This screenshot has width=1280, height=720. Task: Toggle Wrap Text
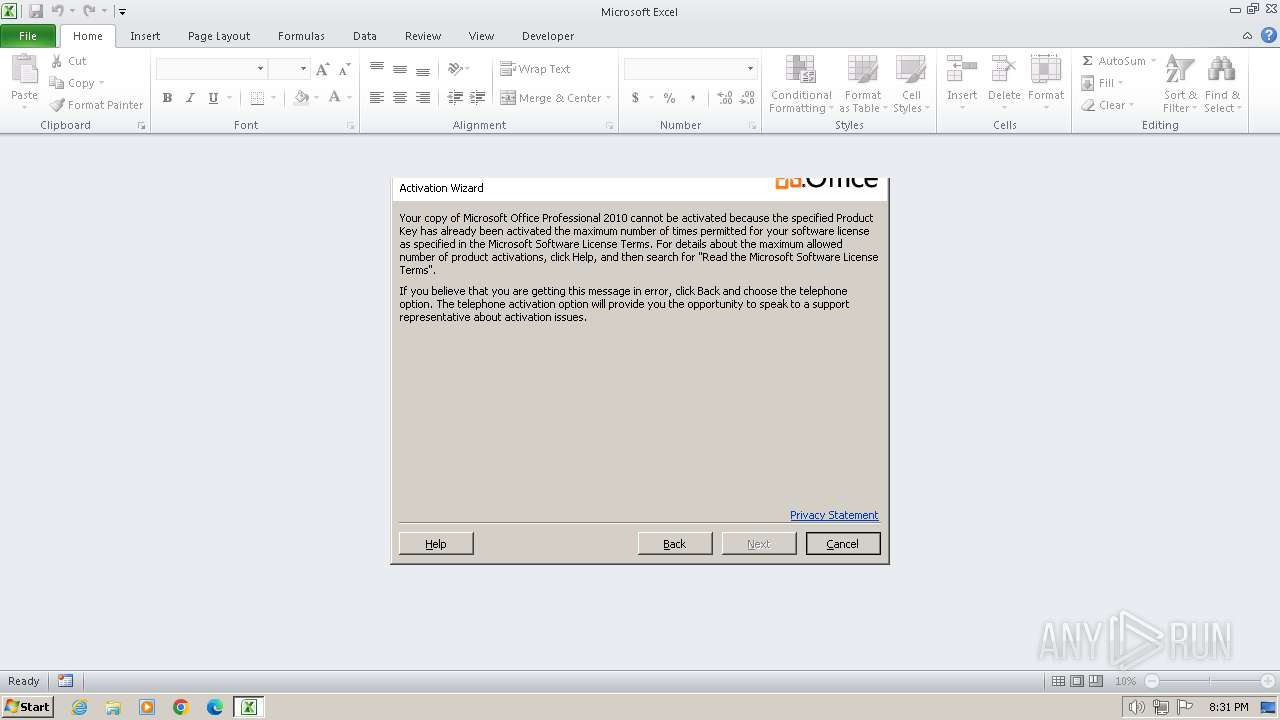pos(535,69)
